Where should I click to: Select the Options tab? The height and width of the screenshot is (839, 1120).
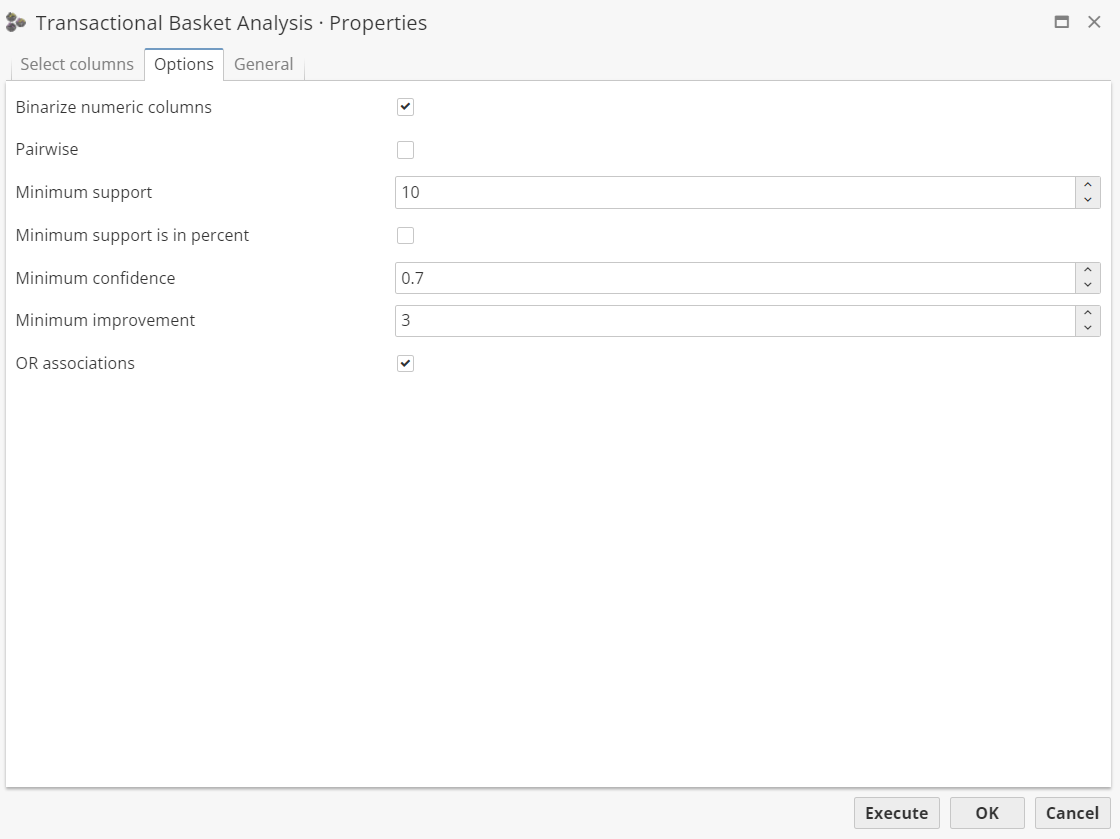pyautogui.click(x=184, y=64)
